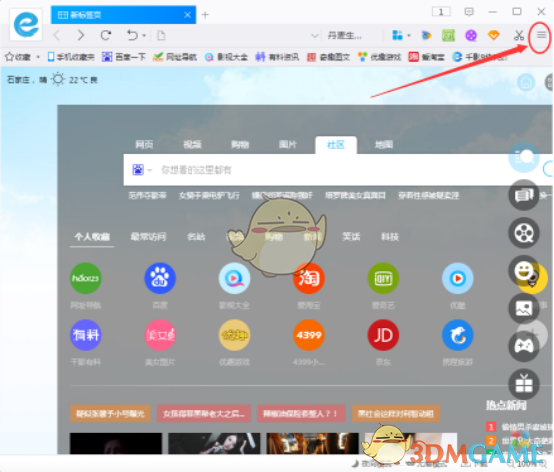Viewport: 554px width, 472px height.
Task: Click the gamepad sidebar icon
Action: pyautogui.click(x=524, y=346)
